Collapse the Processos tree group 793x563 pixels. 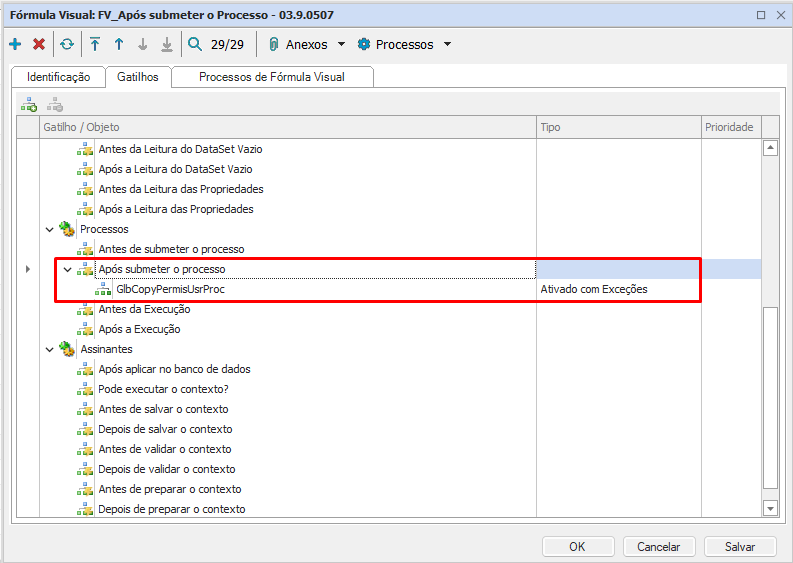[x=50, y=230]
